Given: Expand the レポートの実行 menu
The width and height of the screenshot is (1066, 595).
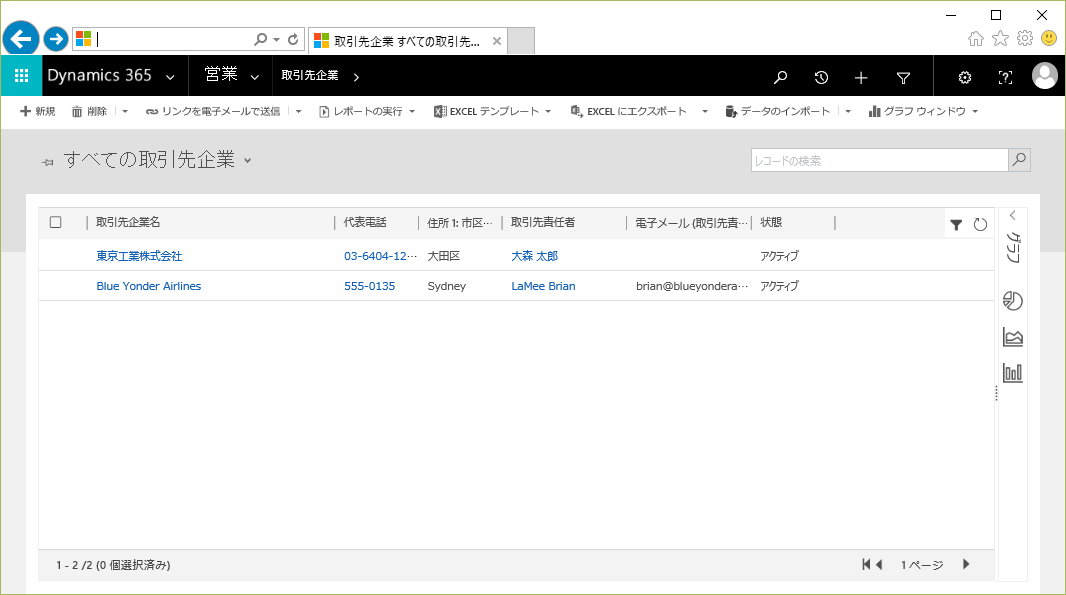Looking at the screenshot, I should point(412,112).
